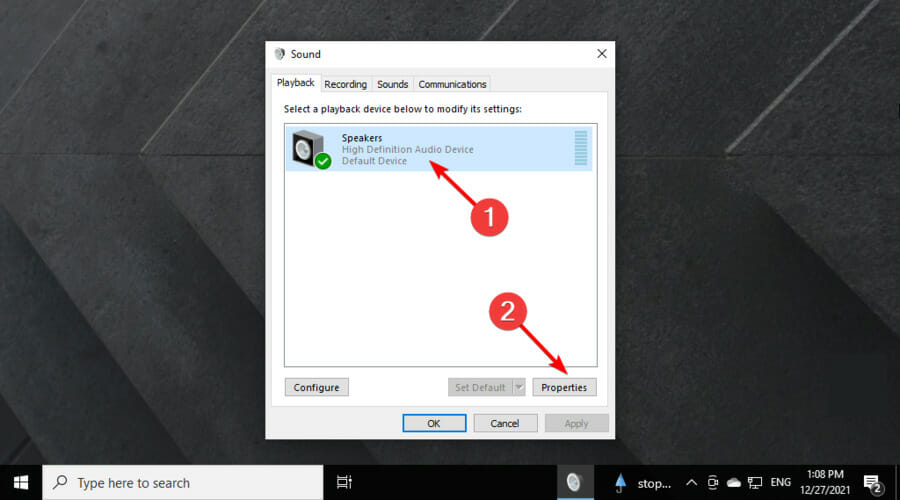Screen dimensions: 900x500
Task: Confirm with the OK button
Action: pos(434,423)
